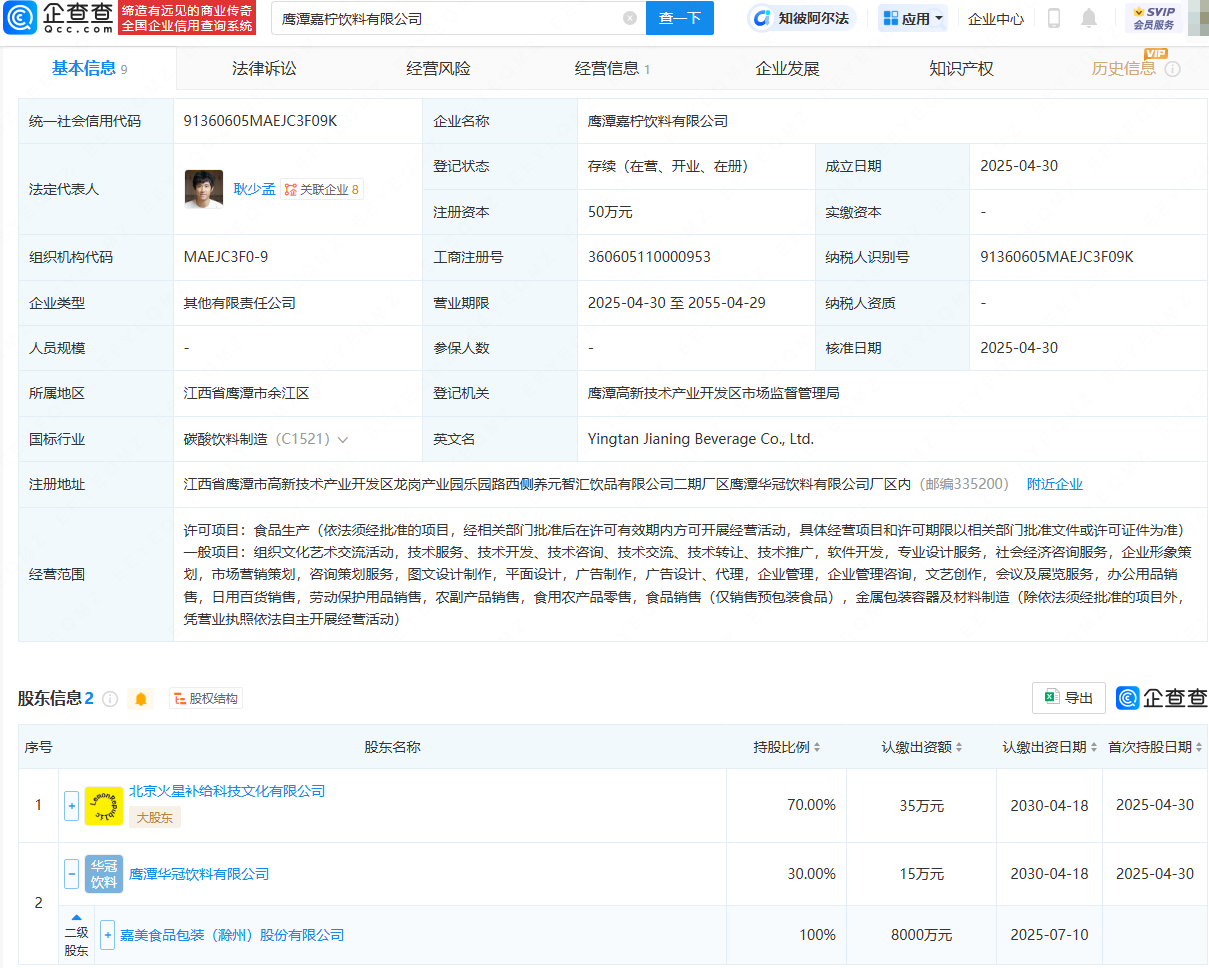Click the Qcc.com logo at top left
Image resolution: width=1209 pixels, height=968 pixels.
coord(57,18)
